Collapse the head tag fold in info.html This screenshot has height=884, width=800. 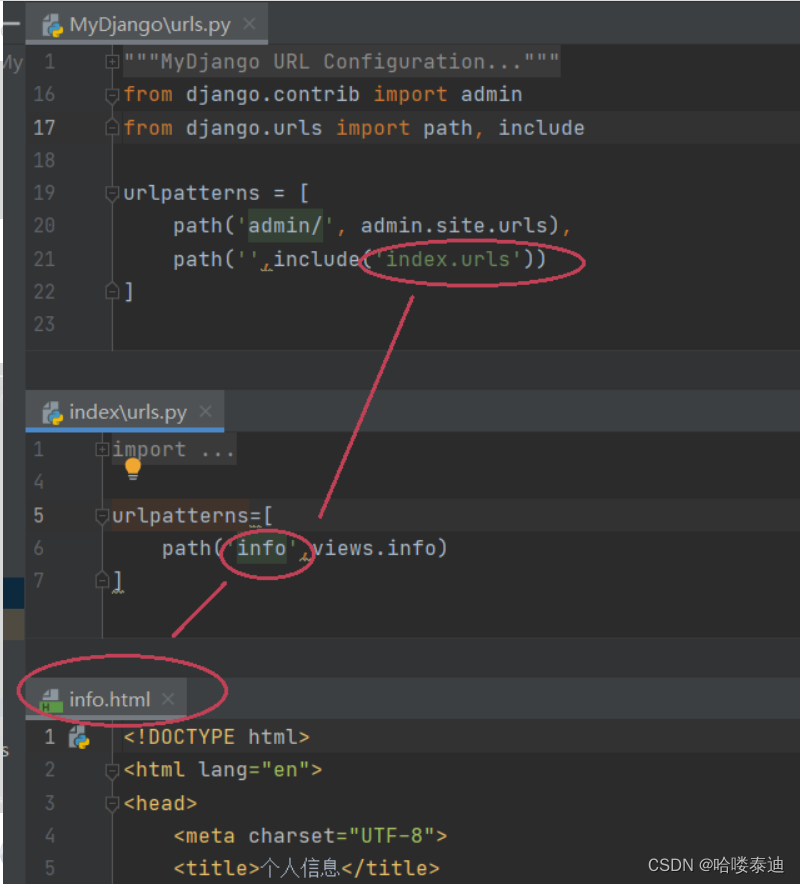coord(112,803)
